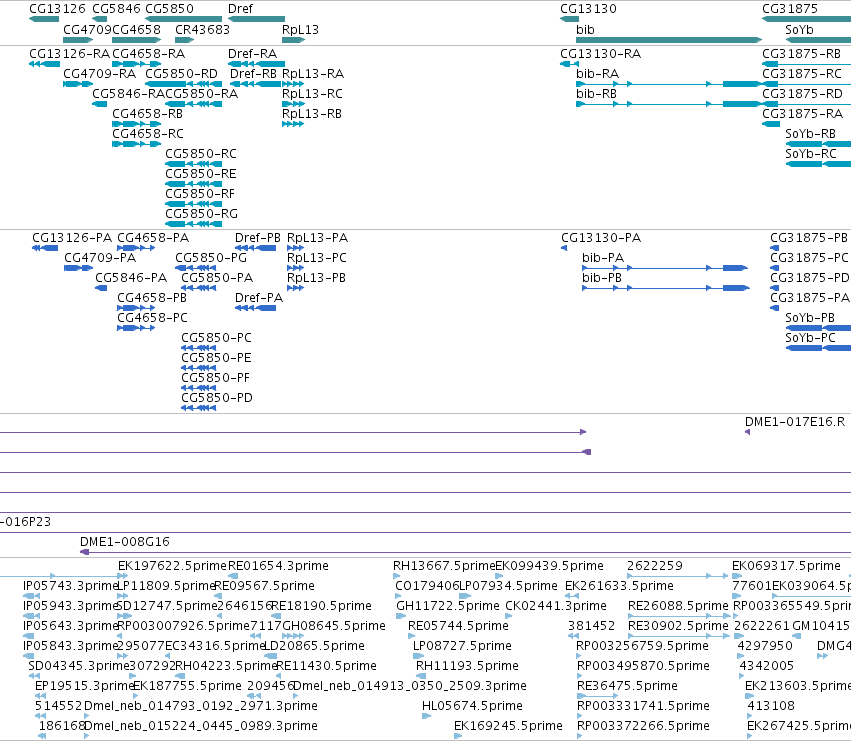Image resolution: width=851 pixels, height=741 pixels.
Task: Open the EK197622.5prime EST label
Action: (172, 566)
